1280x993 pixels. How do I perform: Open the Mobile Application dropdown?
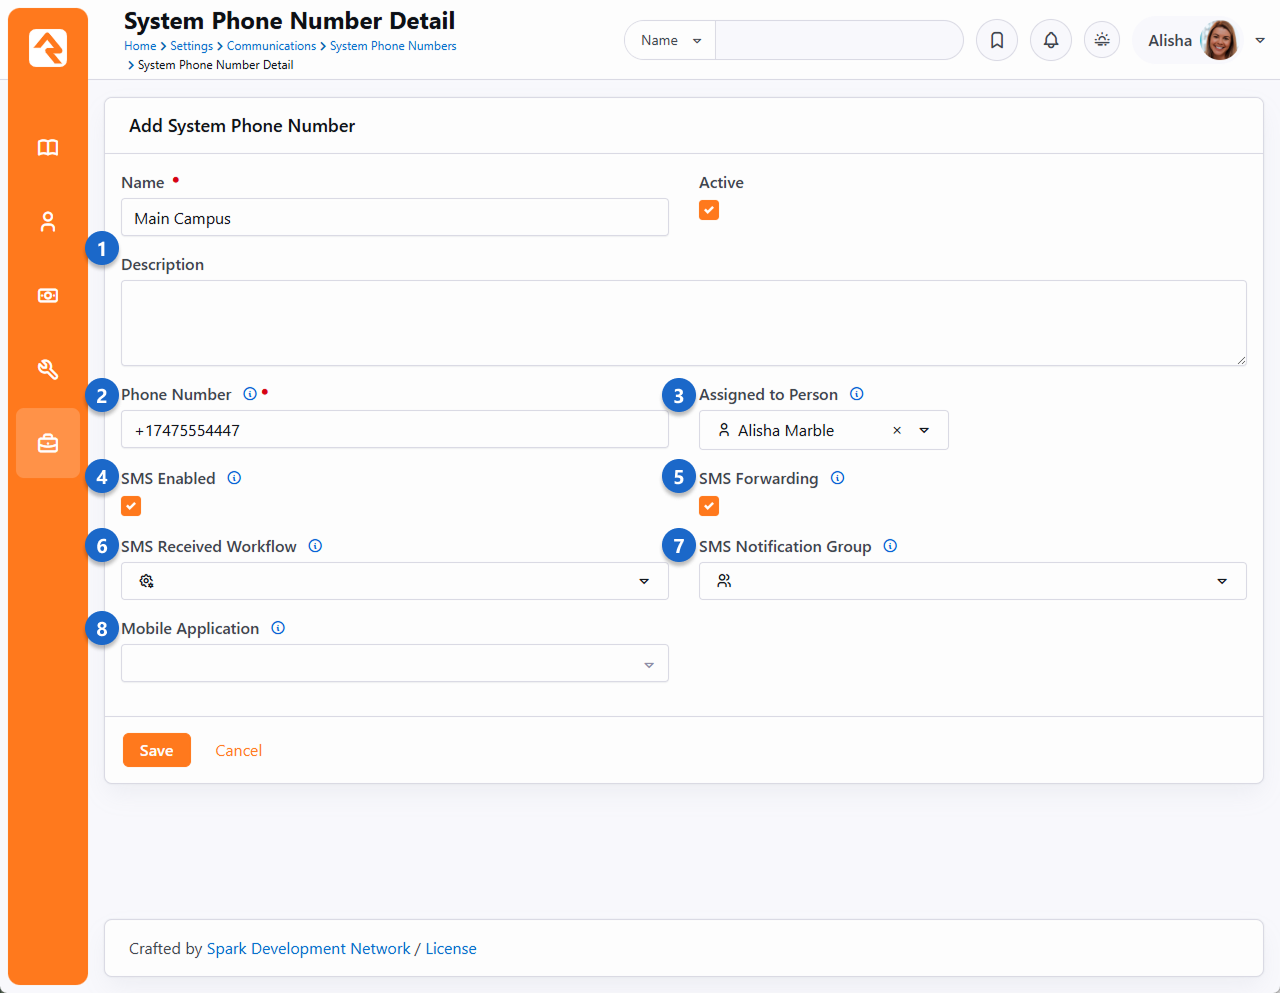394,664
